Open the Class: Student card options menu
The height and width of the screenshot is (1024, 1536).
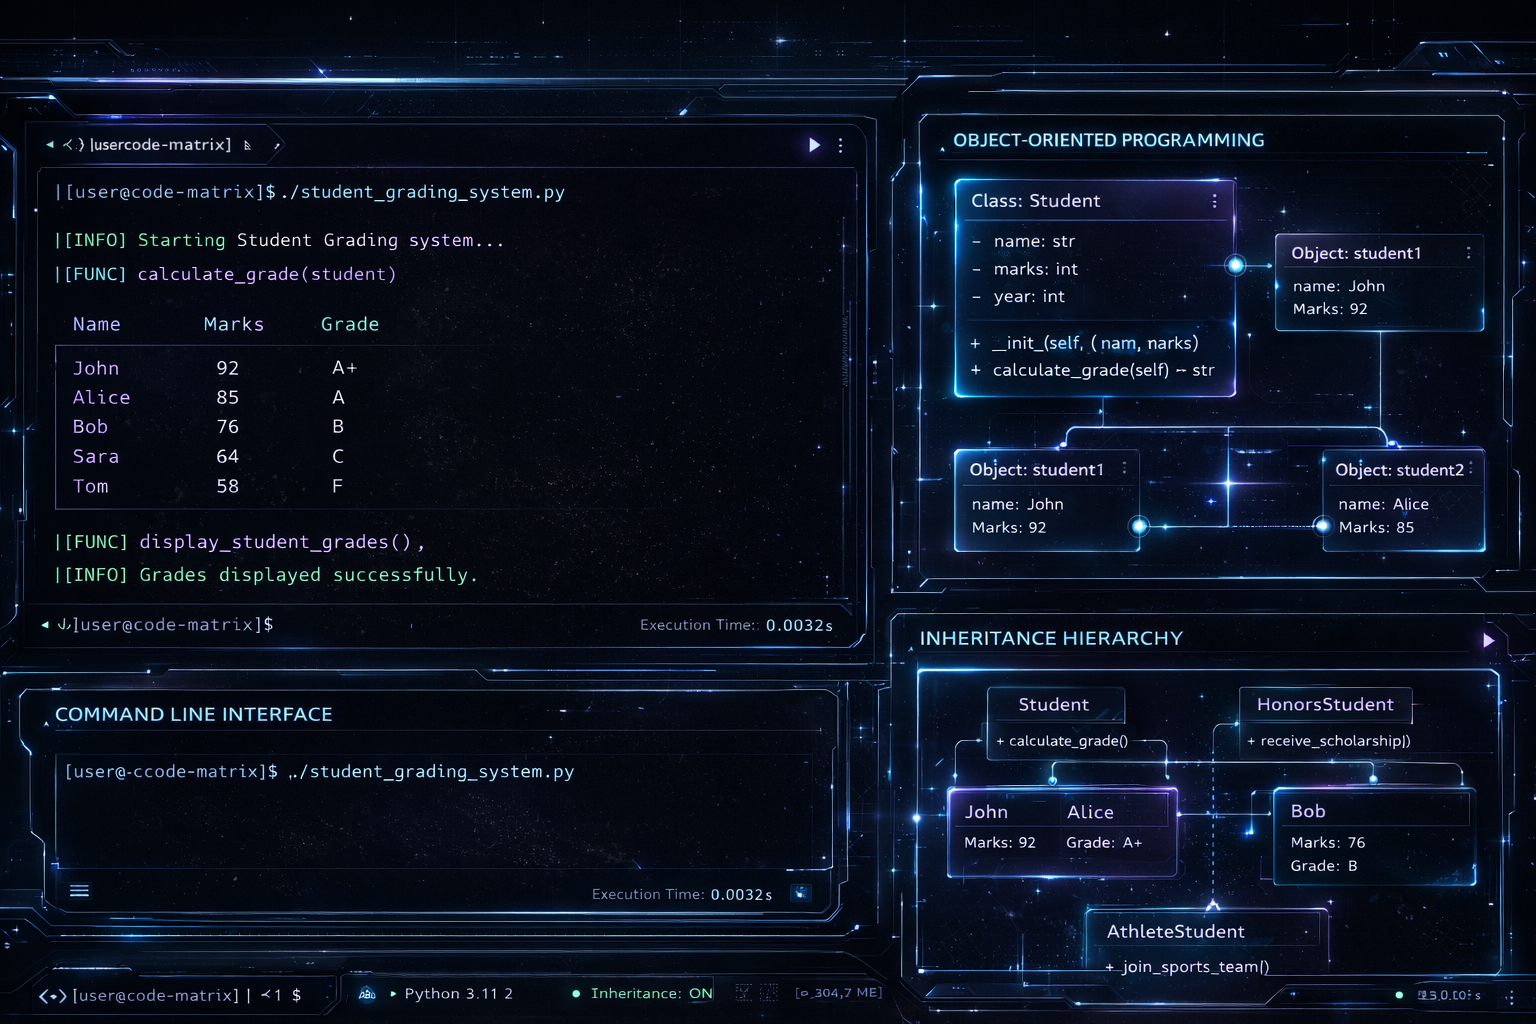(1214, 201)
